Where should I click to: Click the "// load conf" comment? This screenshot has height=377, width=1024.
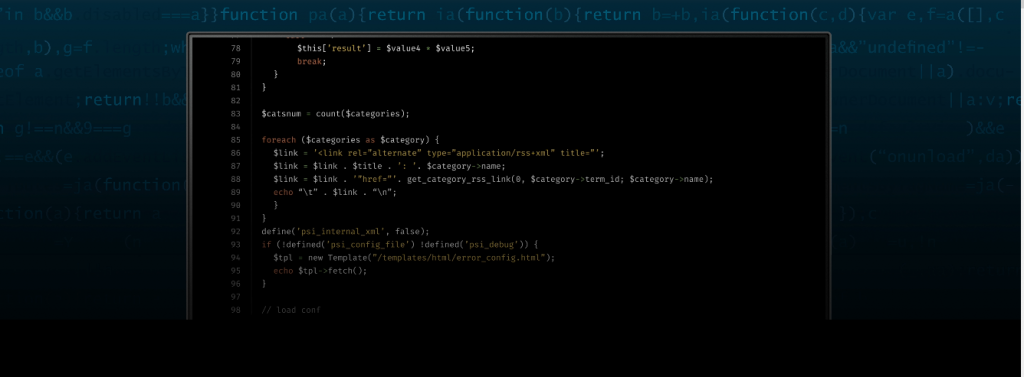(291, 310)
